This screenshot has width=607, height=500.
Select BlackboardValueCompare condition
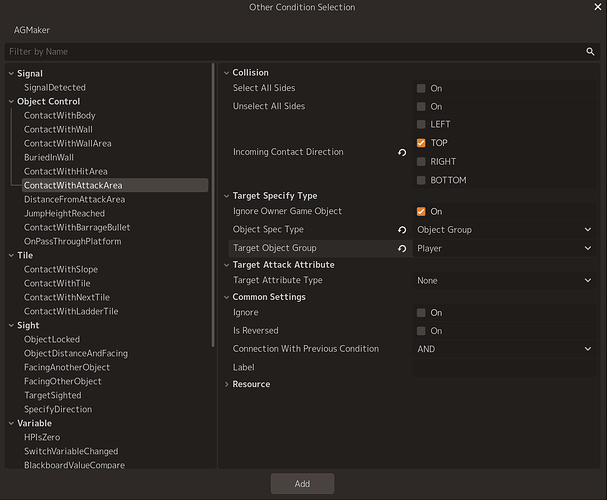[x=74, y=465]
